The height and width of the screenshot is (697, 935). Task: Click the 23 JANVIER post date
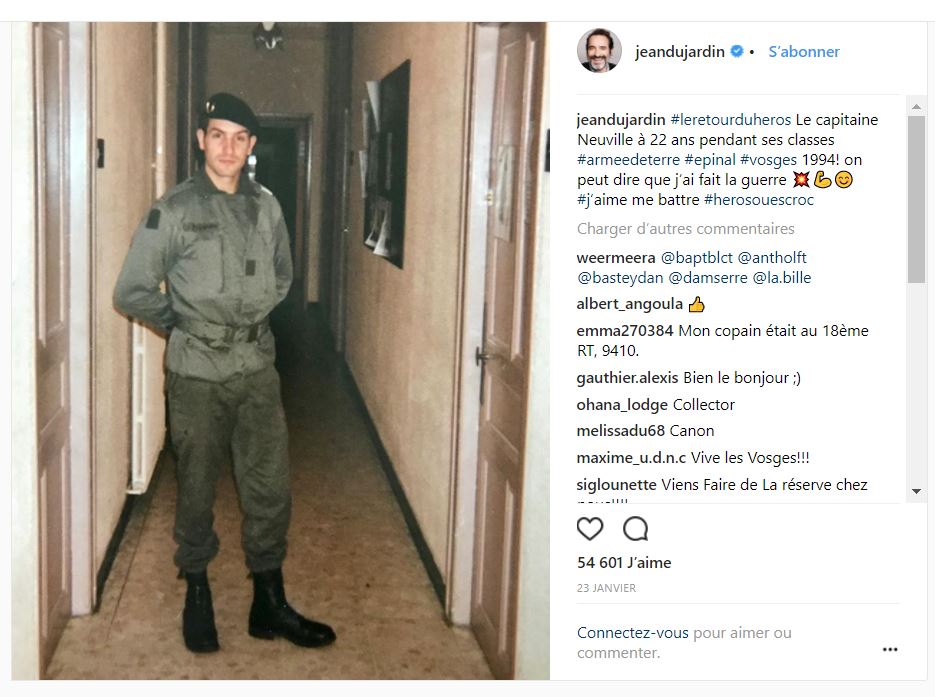pyautogui.click(x=606, y=588)
